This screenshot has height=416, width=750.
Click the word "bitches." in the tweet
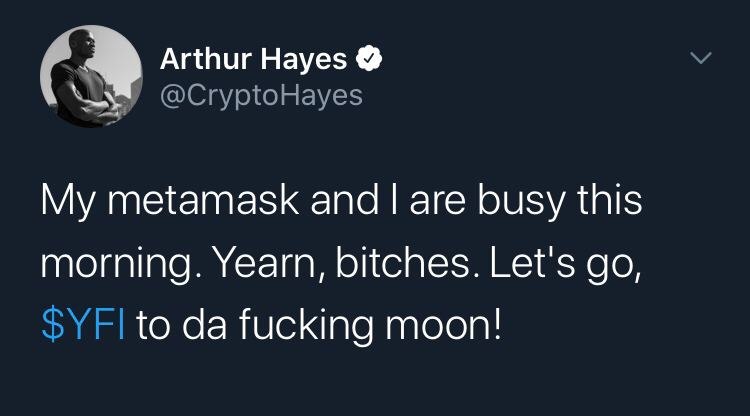click(423, 264)
